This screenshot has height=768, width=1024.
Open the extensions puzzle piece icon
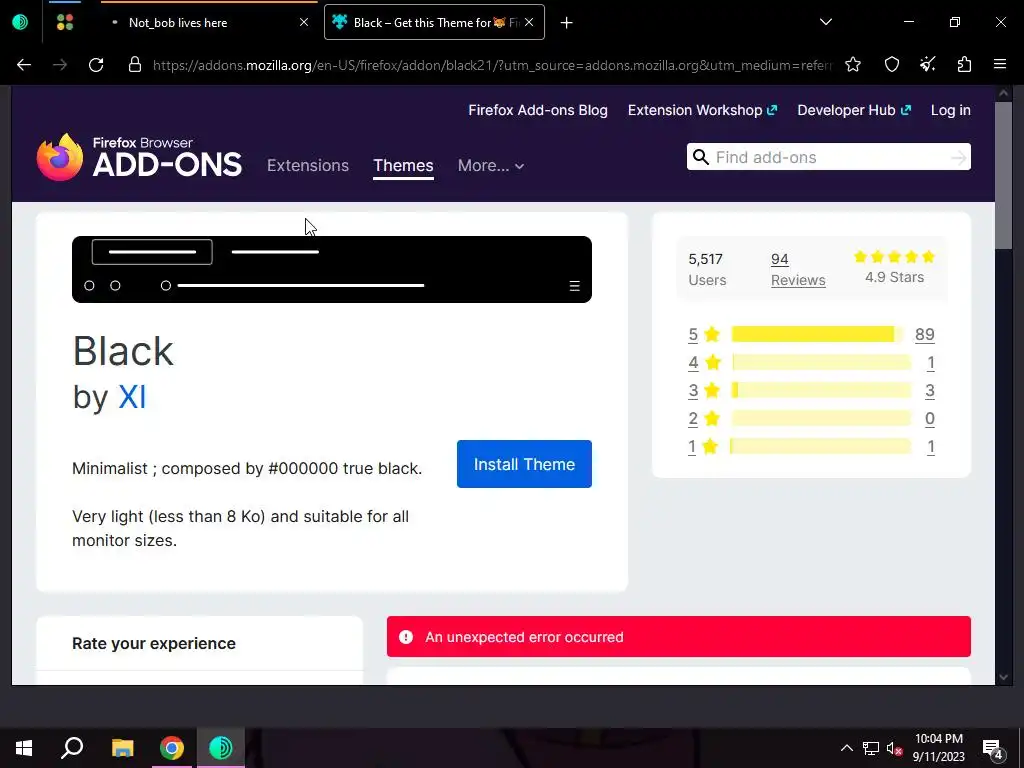coord(965,64)
